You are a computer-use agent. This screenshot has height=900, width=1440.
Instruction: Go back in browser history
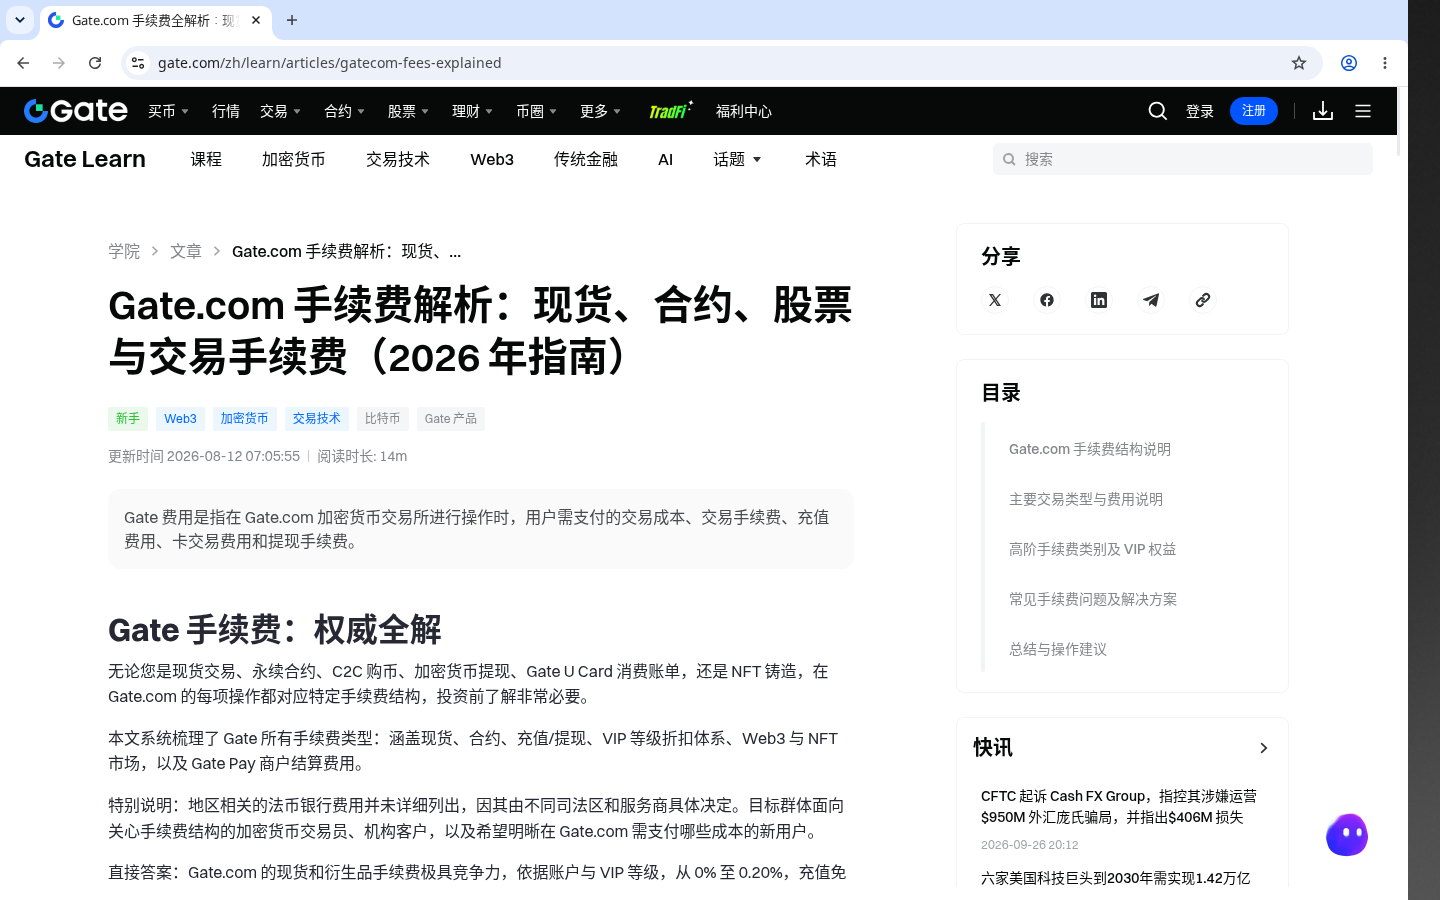(x=23, y=63)
